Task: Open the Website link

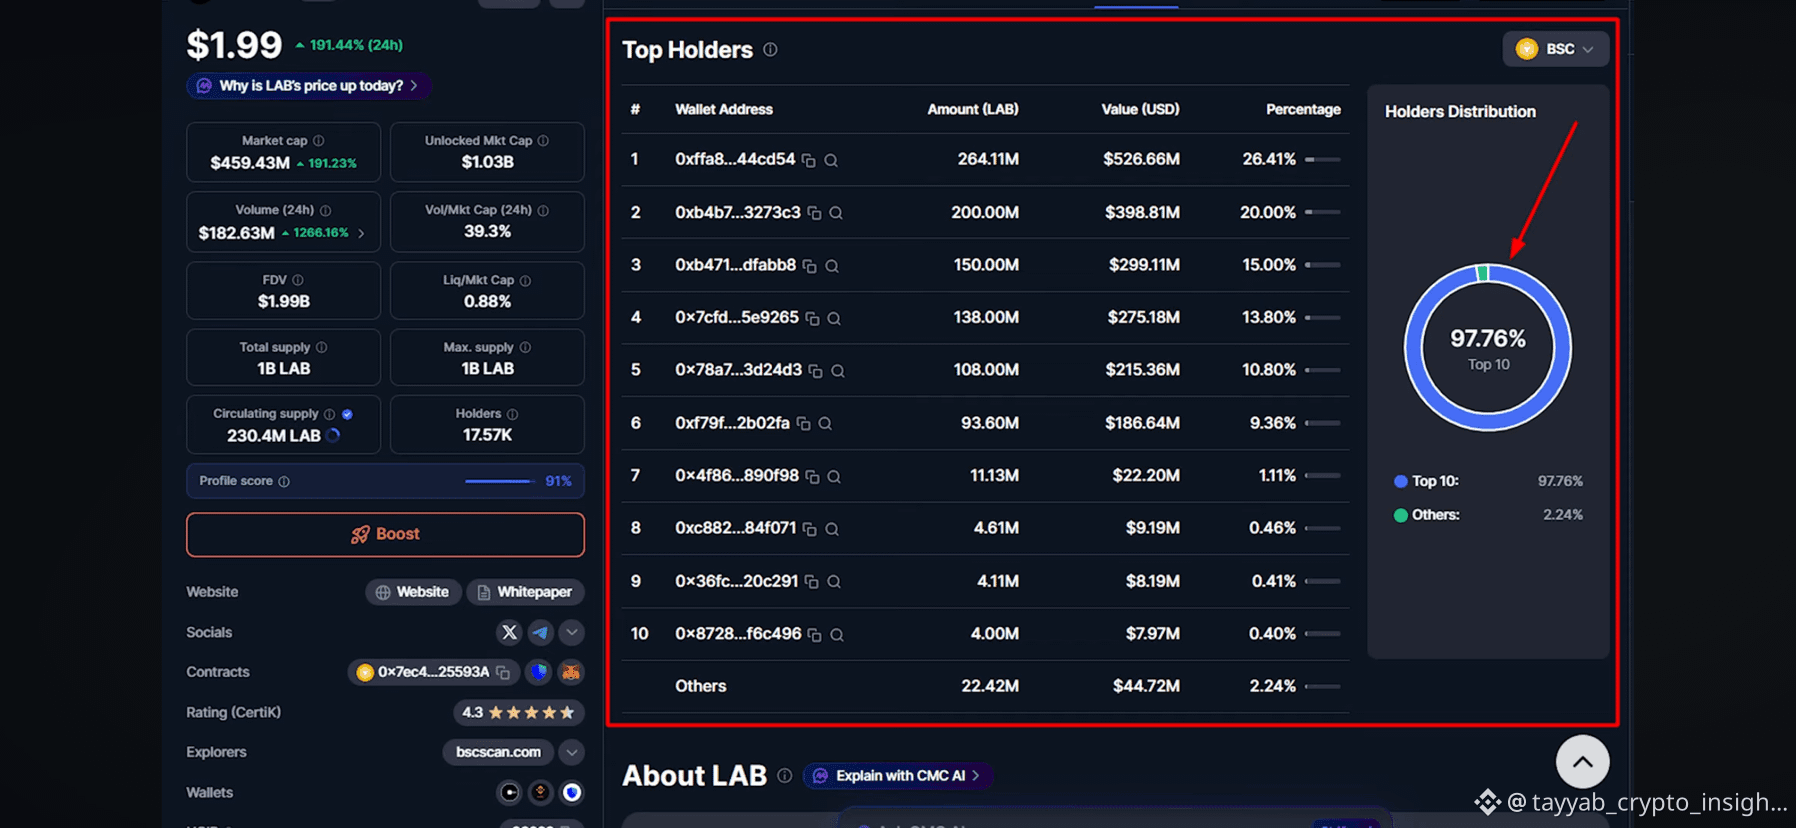Action: 413,592
